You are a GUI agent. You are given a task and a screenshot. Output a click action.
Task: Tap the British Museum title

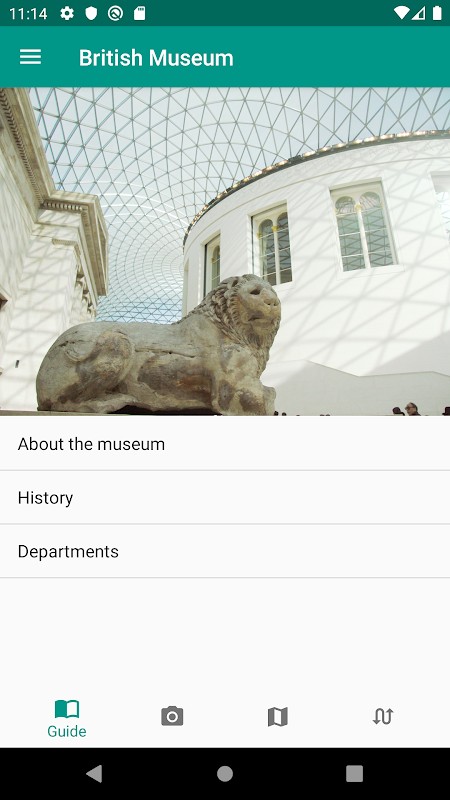[156, 58]
